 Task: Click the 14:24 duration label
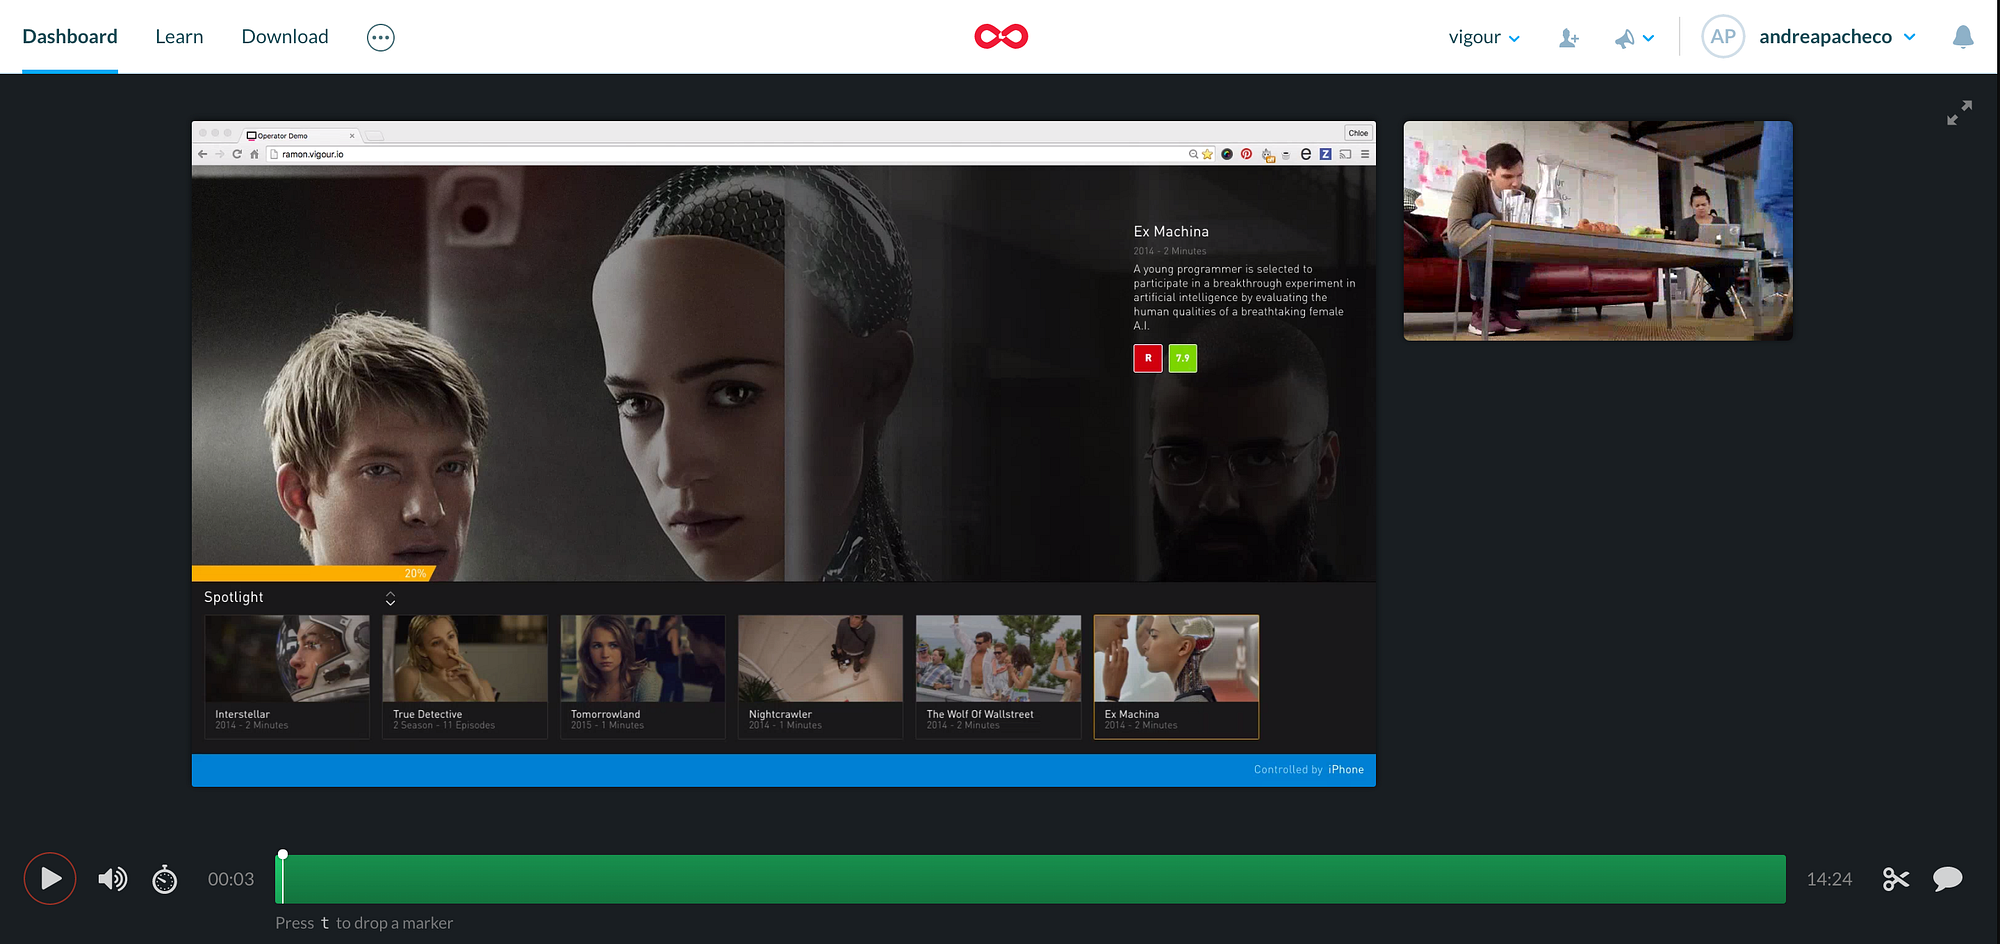click(x=1829, y=879)
